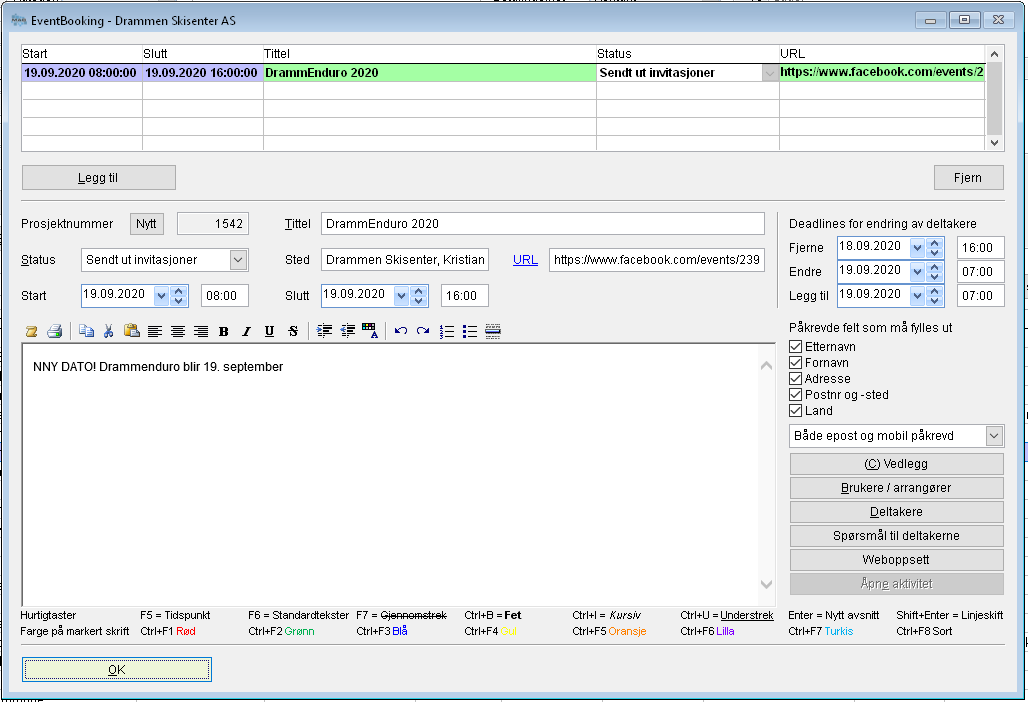This screenshot has width=1028, height=702.
Task: Click the Start time field 08:00
Action: pyautogui.click(x=225, y=296)
